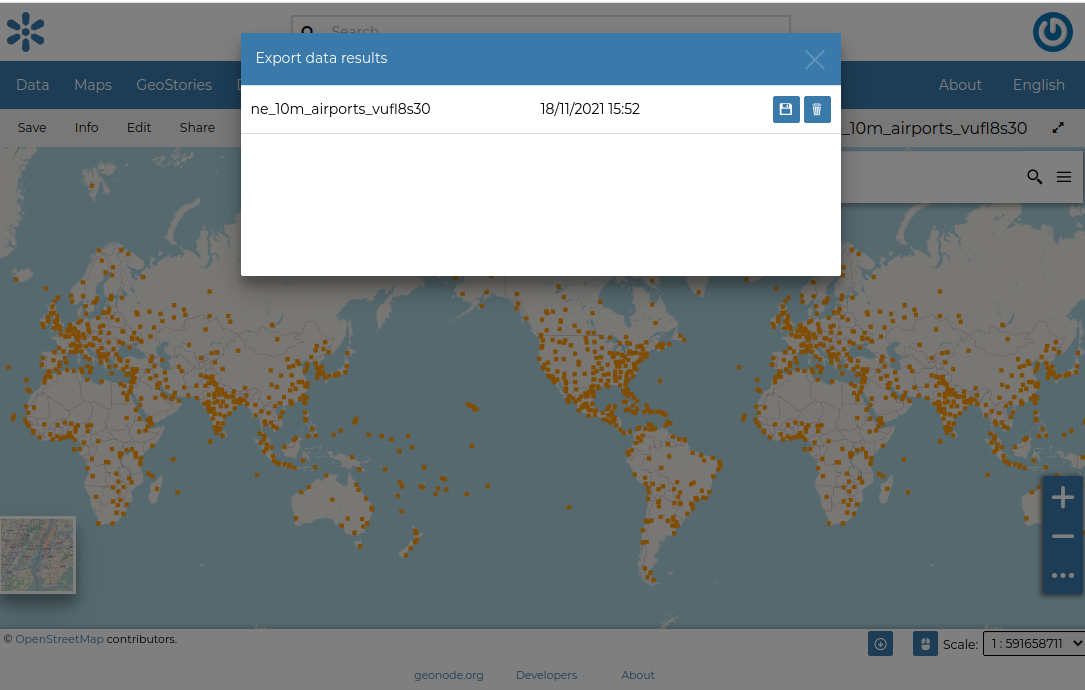Click the geonode.org footer link
The height and width of the screenshot is (690, 1085).
(x=448, y=675)
